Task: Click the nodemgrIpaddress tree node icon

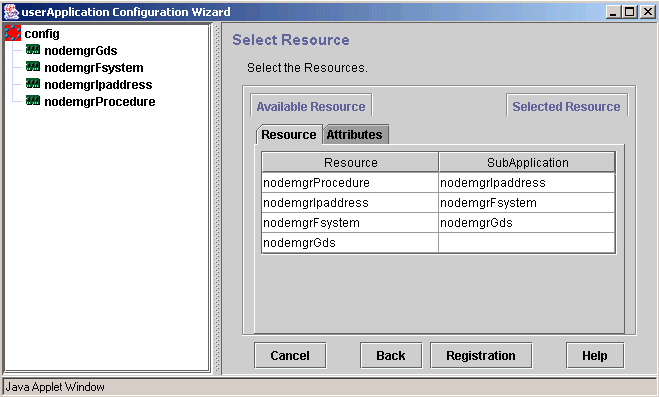Action: [x=33, y=84]
